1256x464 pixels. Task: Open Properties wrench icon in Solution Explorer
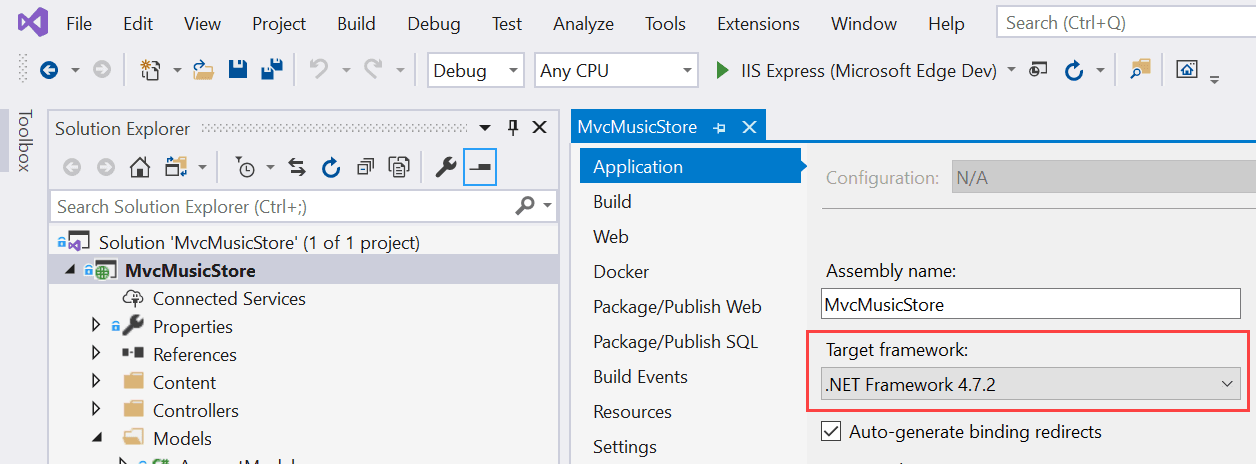tap(446, 167)
